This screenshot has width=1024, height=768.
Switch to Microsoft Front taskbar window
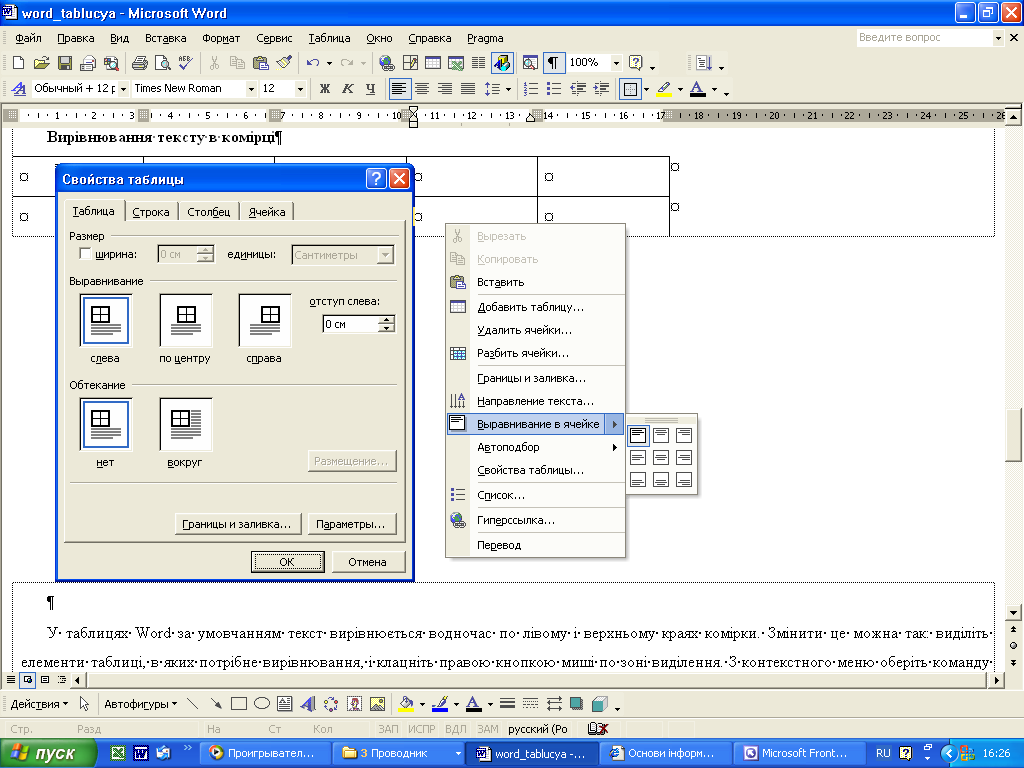798,753
